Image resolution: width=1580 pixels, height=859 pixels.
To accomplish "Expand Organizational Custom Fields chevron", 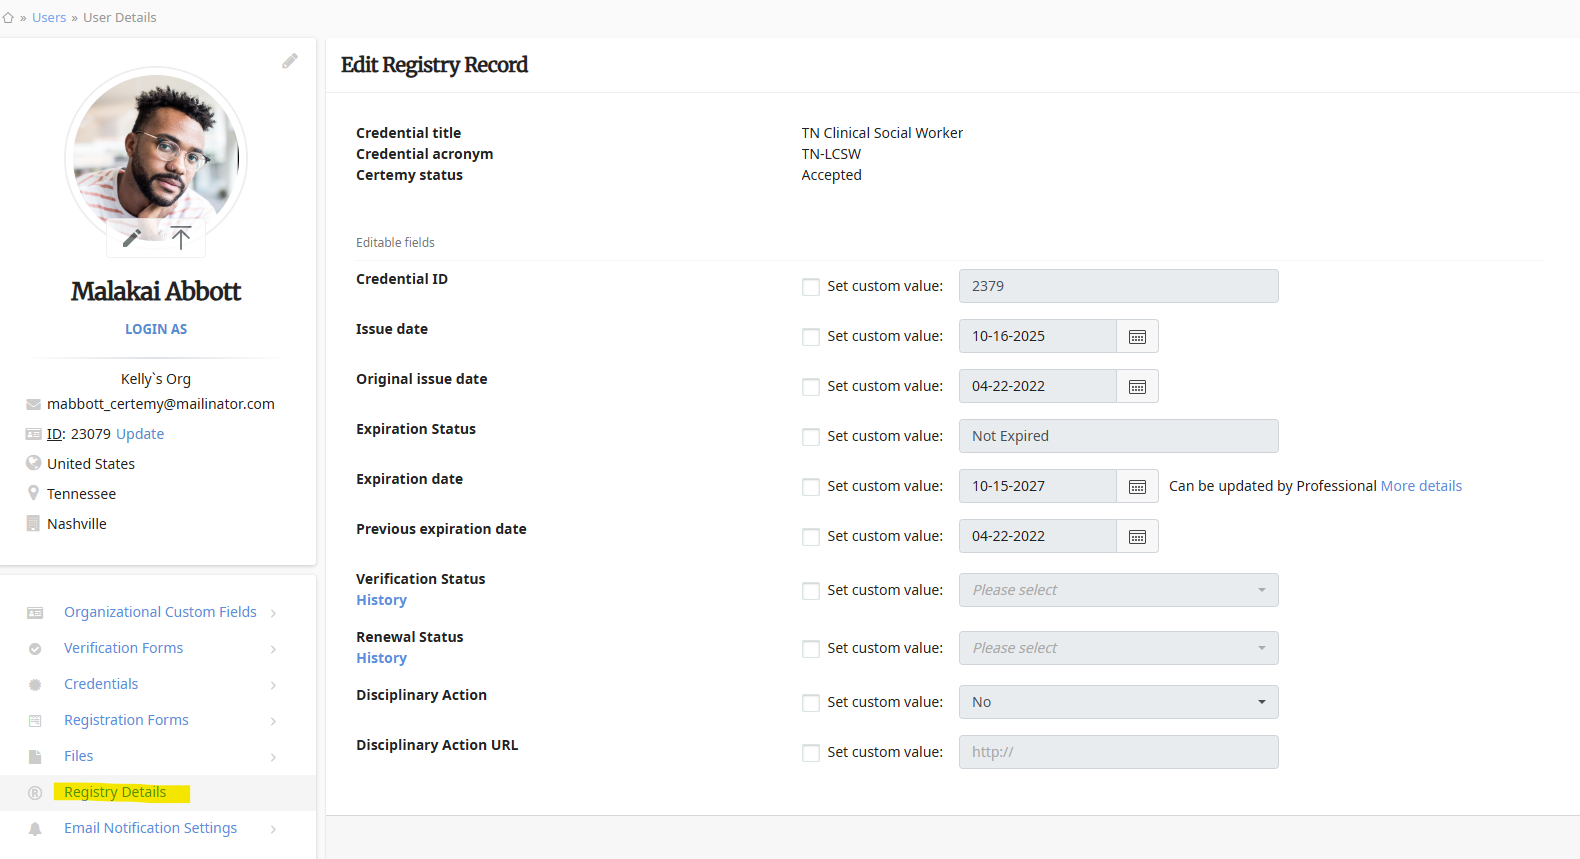I will coord(273,613).
